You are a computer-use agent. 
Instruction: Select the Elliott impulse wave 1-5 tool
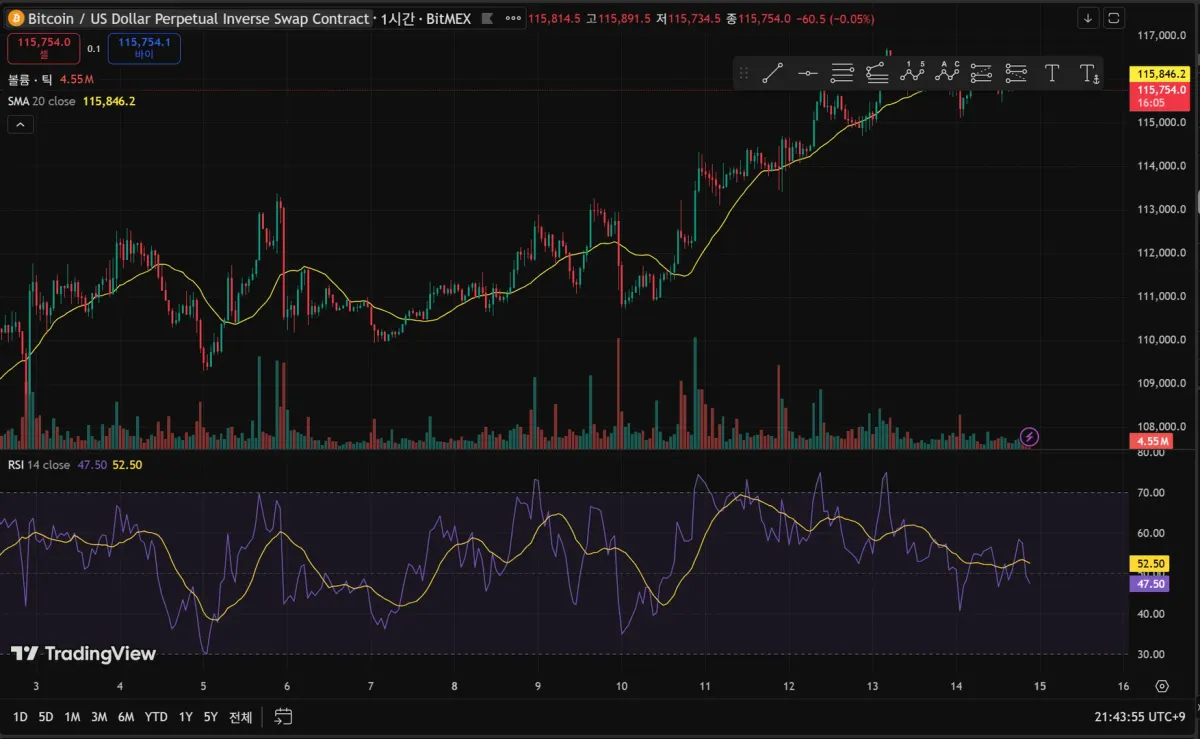912,72
